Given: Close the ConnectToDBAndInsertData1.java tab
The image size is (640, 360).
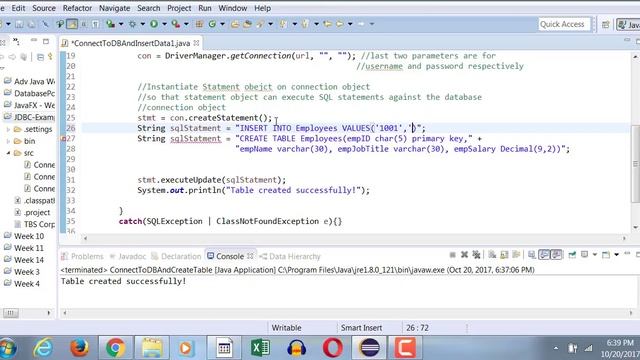Looking at the screenshot, I should click(196, 42).
